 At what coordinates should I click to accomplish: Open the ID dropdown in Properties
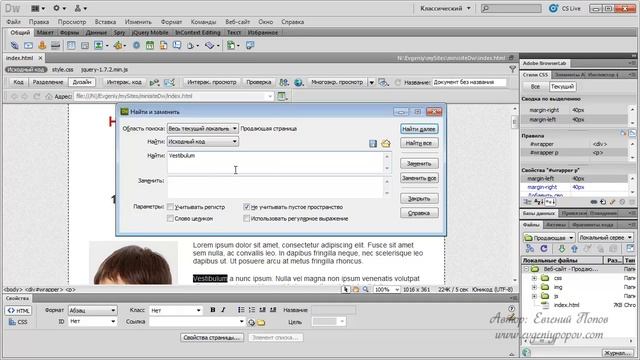click(92, 322)
